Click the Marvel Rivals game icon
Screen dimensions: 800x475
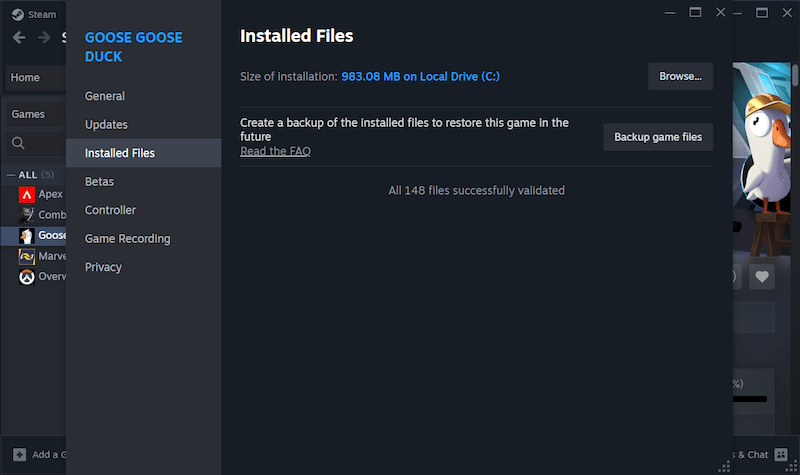[x=27, y=256]
